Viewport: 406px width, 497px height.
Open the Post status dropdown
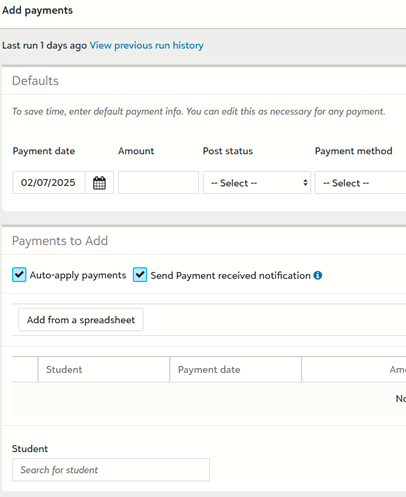[257, 183]
